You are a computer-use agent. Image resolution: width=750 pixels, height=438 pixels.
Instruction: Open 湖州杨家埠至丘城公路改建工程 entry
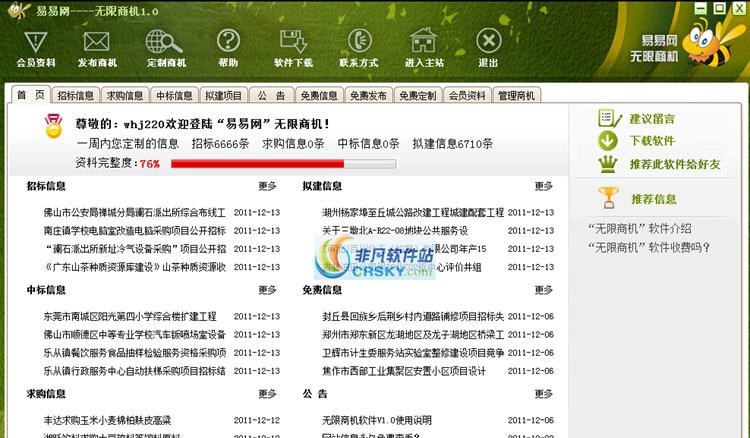tap(413, 212)
